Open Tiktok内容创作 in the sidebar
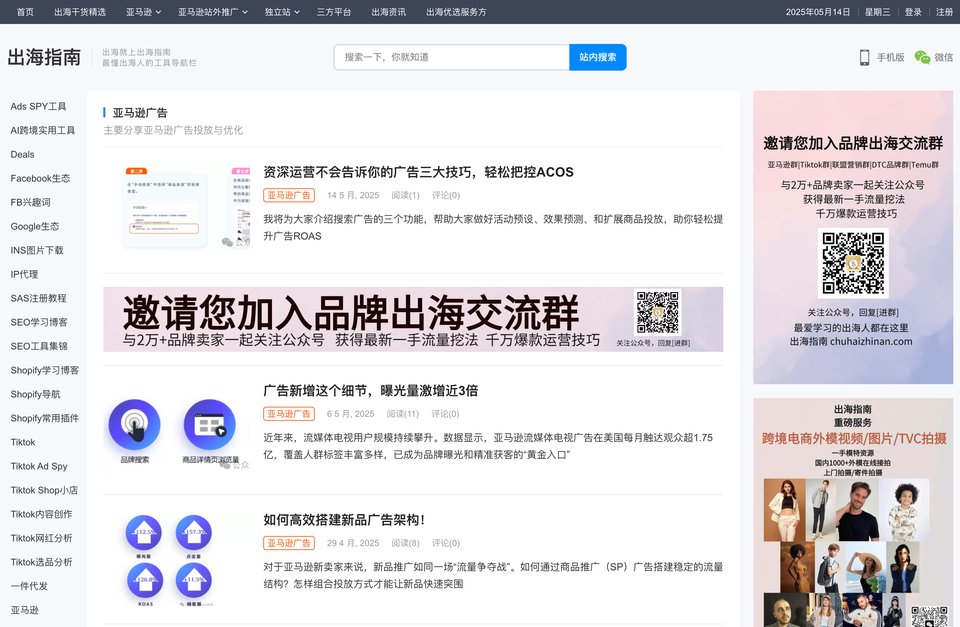The height and width of the screenshot is (627, 960). [x=41, y=514]
